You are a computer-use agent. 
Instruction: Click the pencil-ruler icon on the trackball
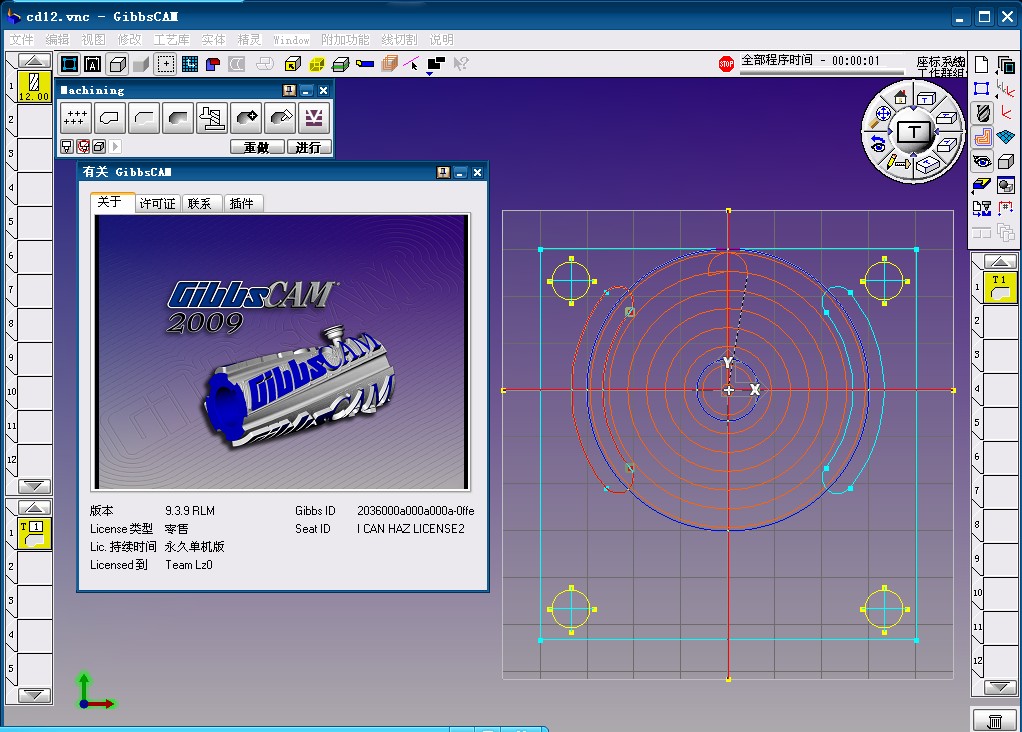point(898,162)
